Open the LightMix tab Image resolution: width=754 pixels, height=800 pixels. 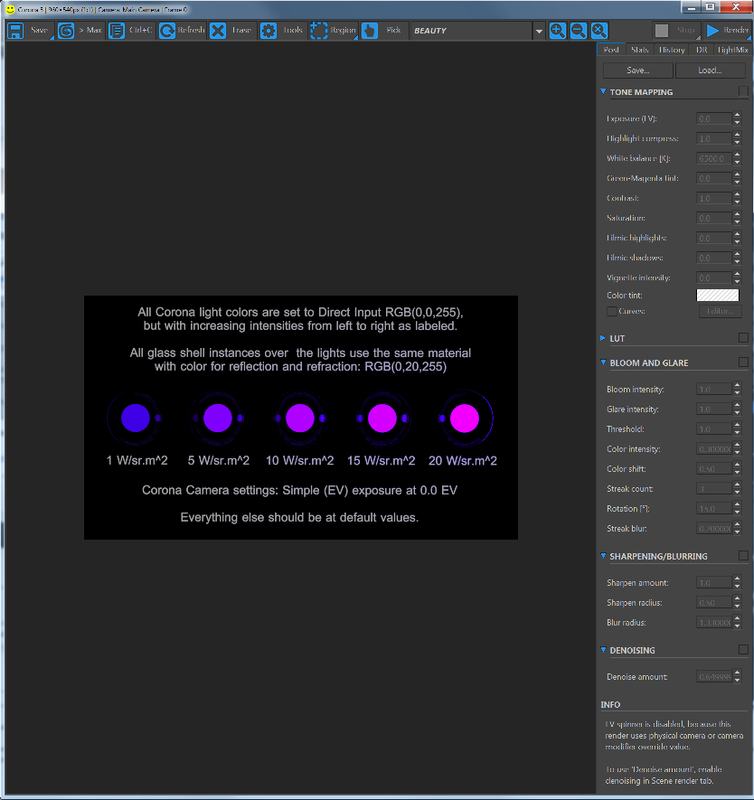pyautogui.click(x=733, y=49)
